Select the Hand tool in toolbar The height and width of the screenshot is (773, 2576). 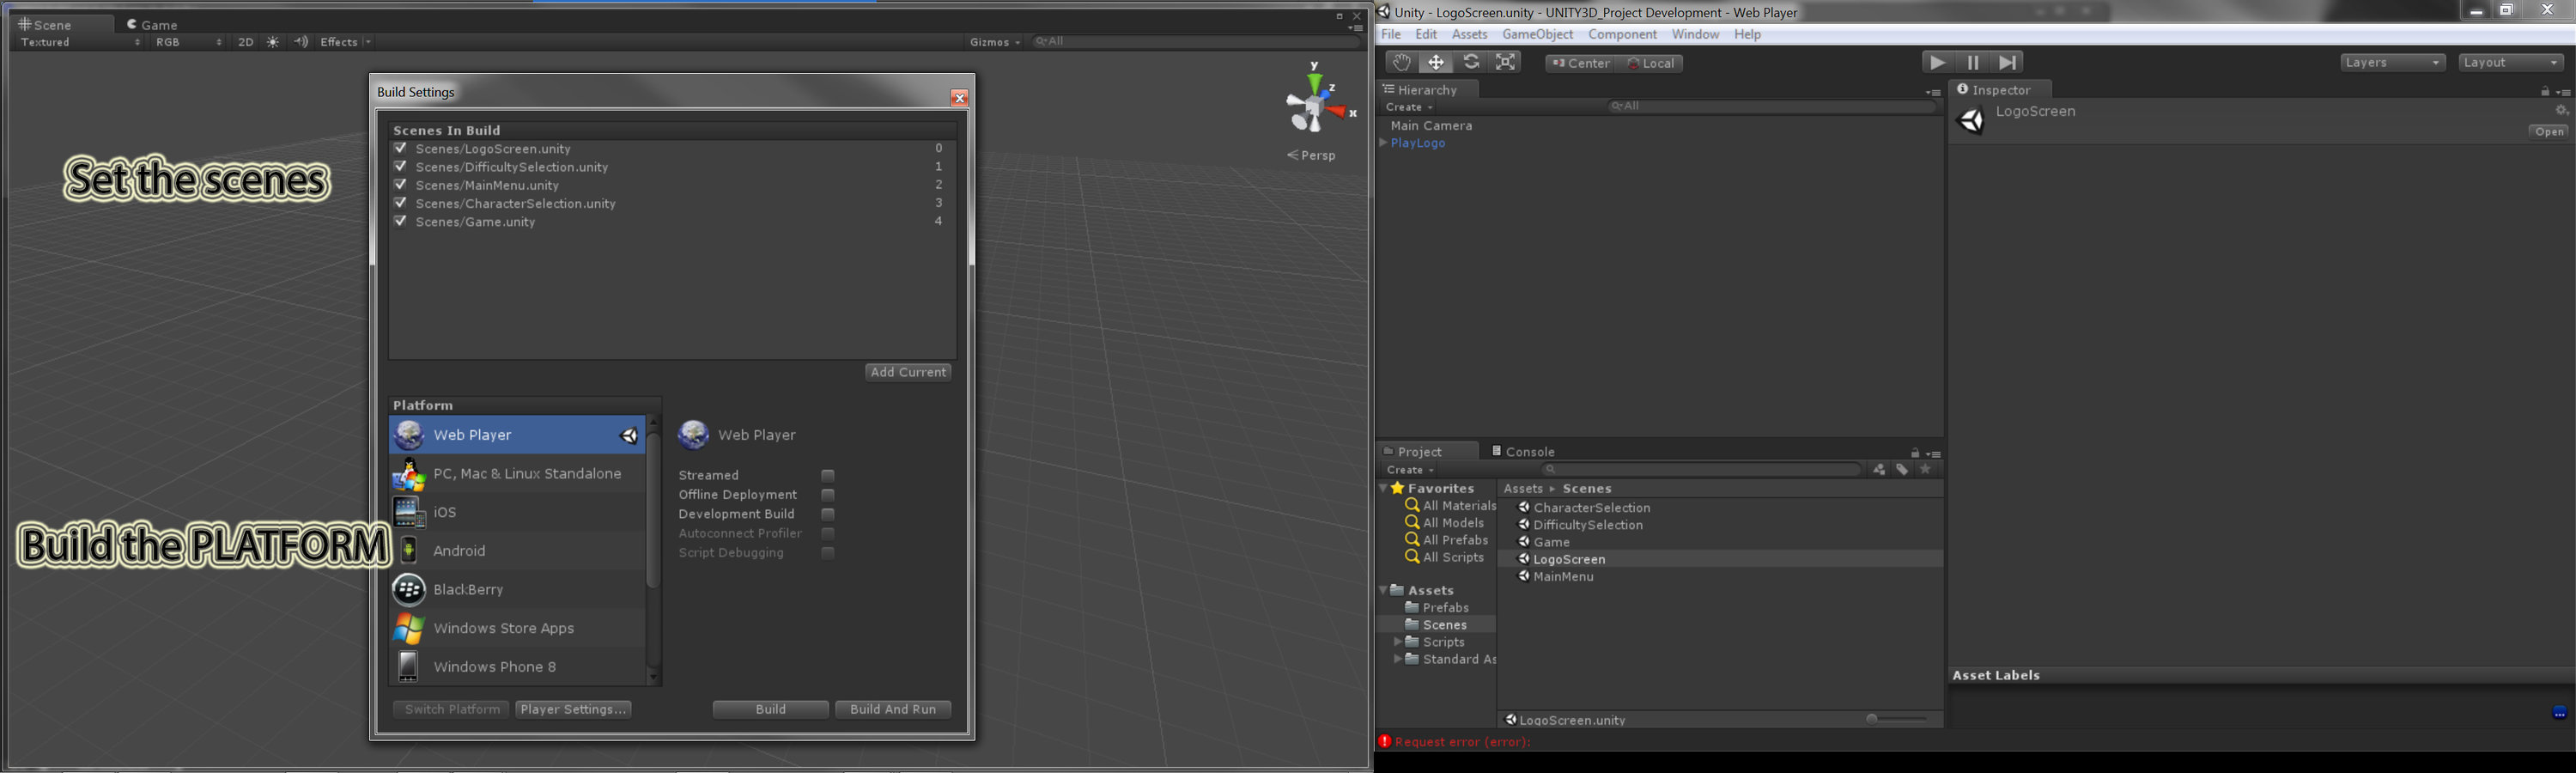[x=1401, y=62]
